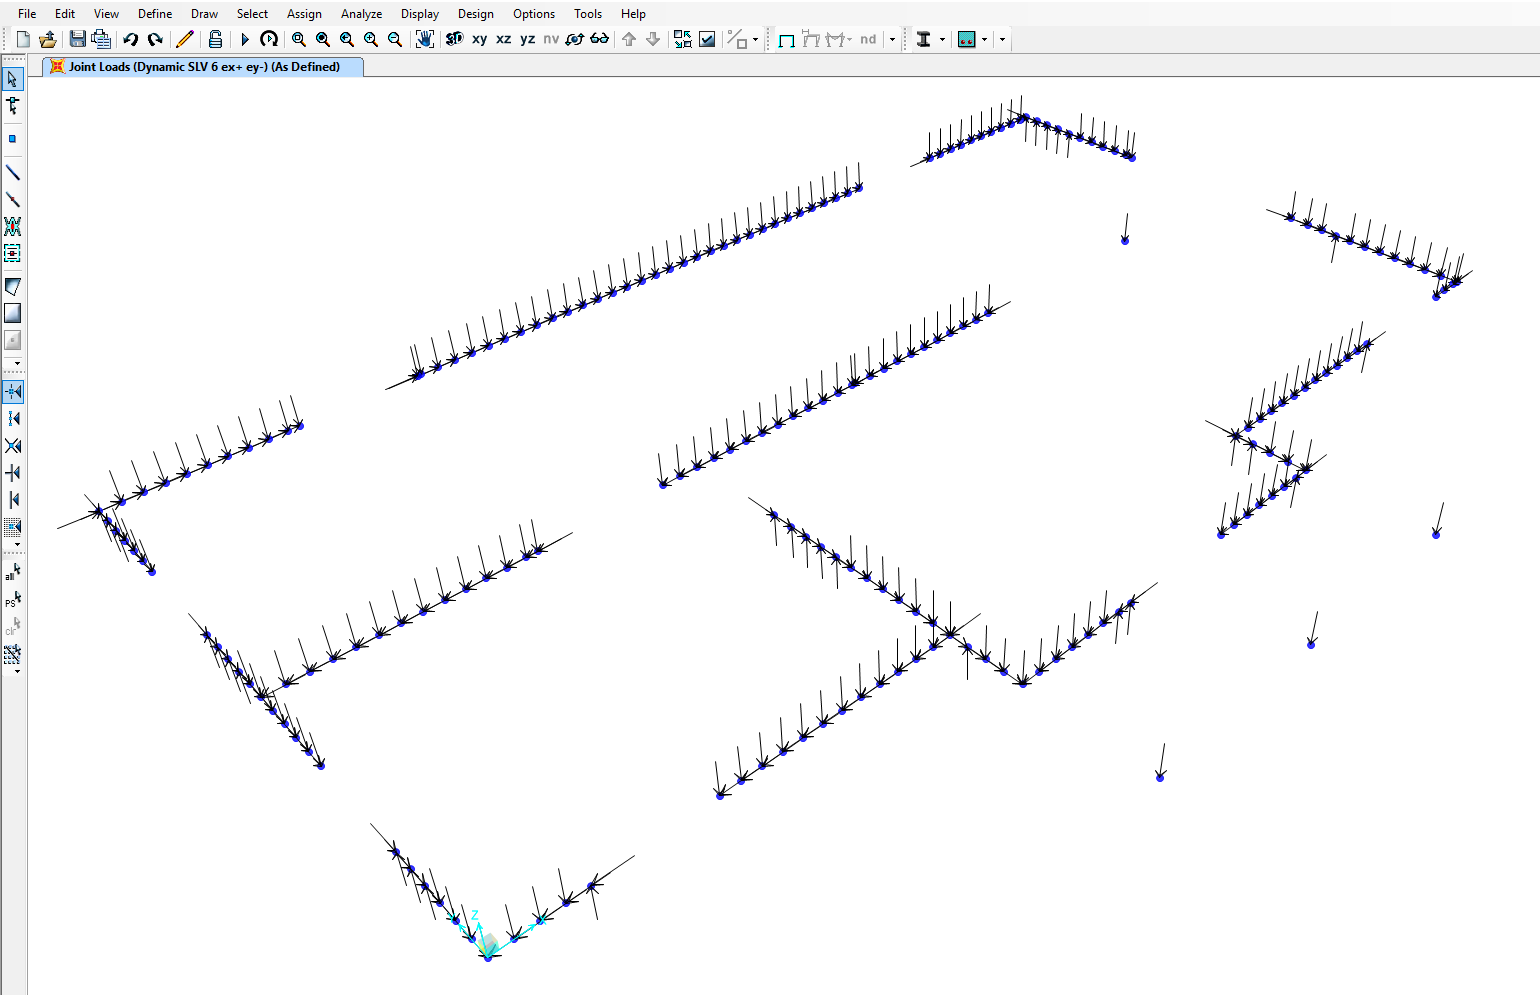The width and height of the screenshot is (1540, 995).
Task: Run analysis with the play arrow
Action: 245,39
